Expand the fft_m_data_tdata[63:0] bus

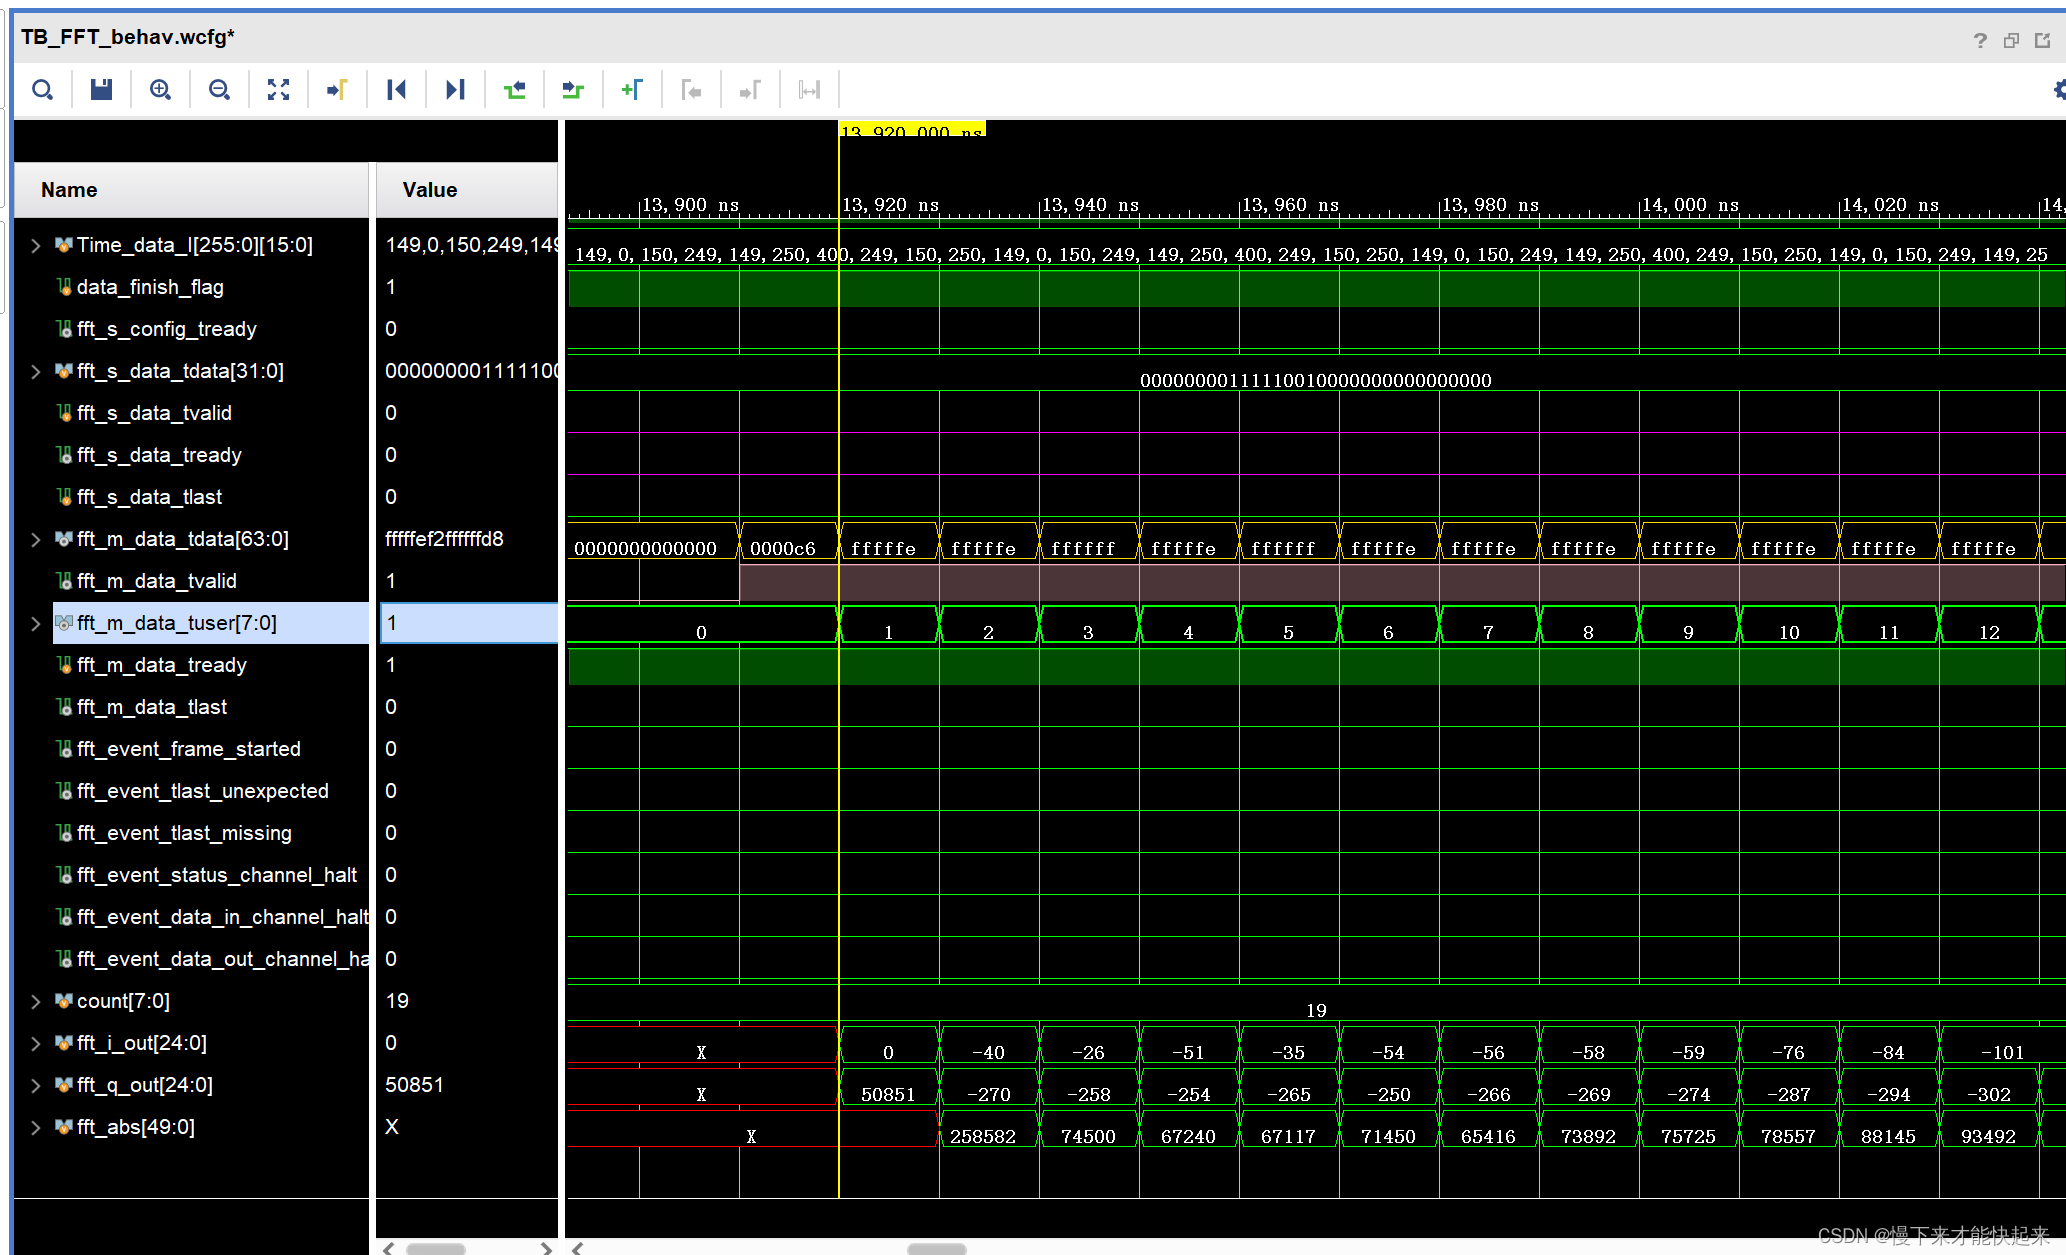36,538
